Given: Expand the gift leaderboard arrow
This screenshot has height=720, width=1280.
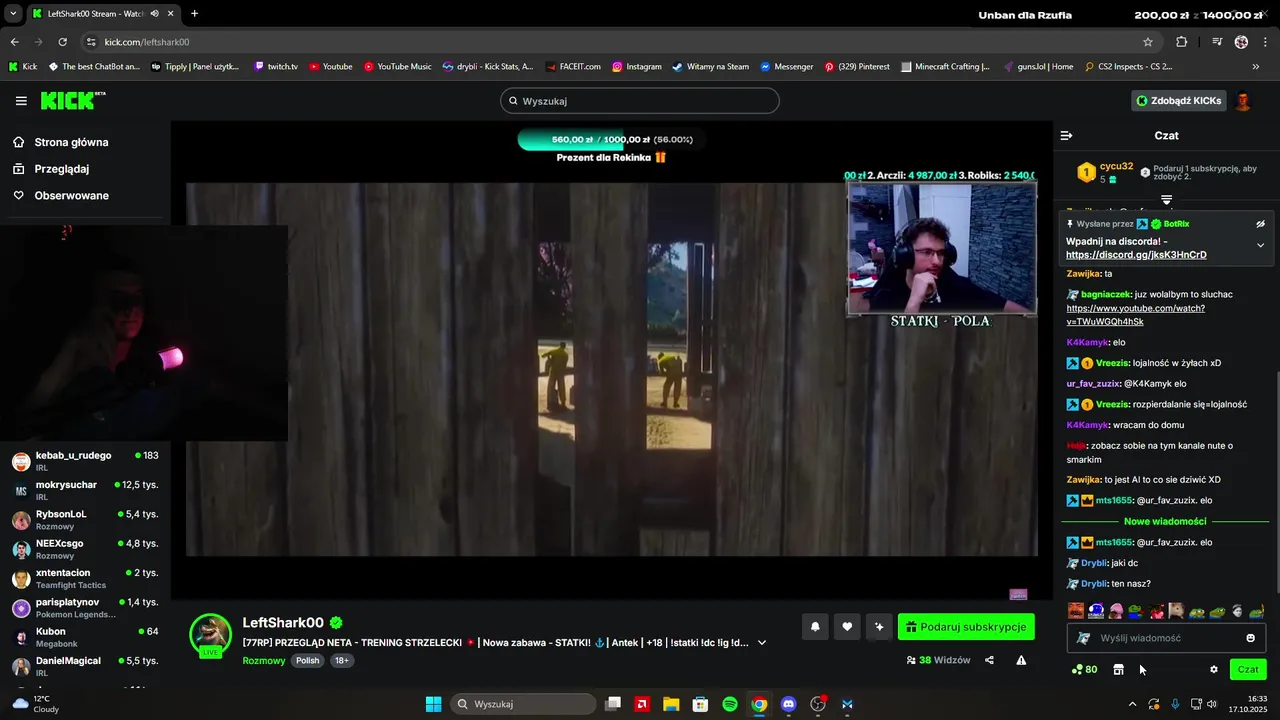Looking at the screenshot, I should 1166,200.
